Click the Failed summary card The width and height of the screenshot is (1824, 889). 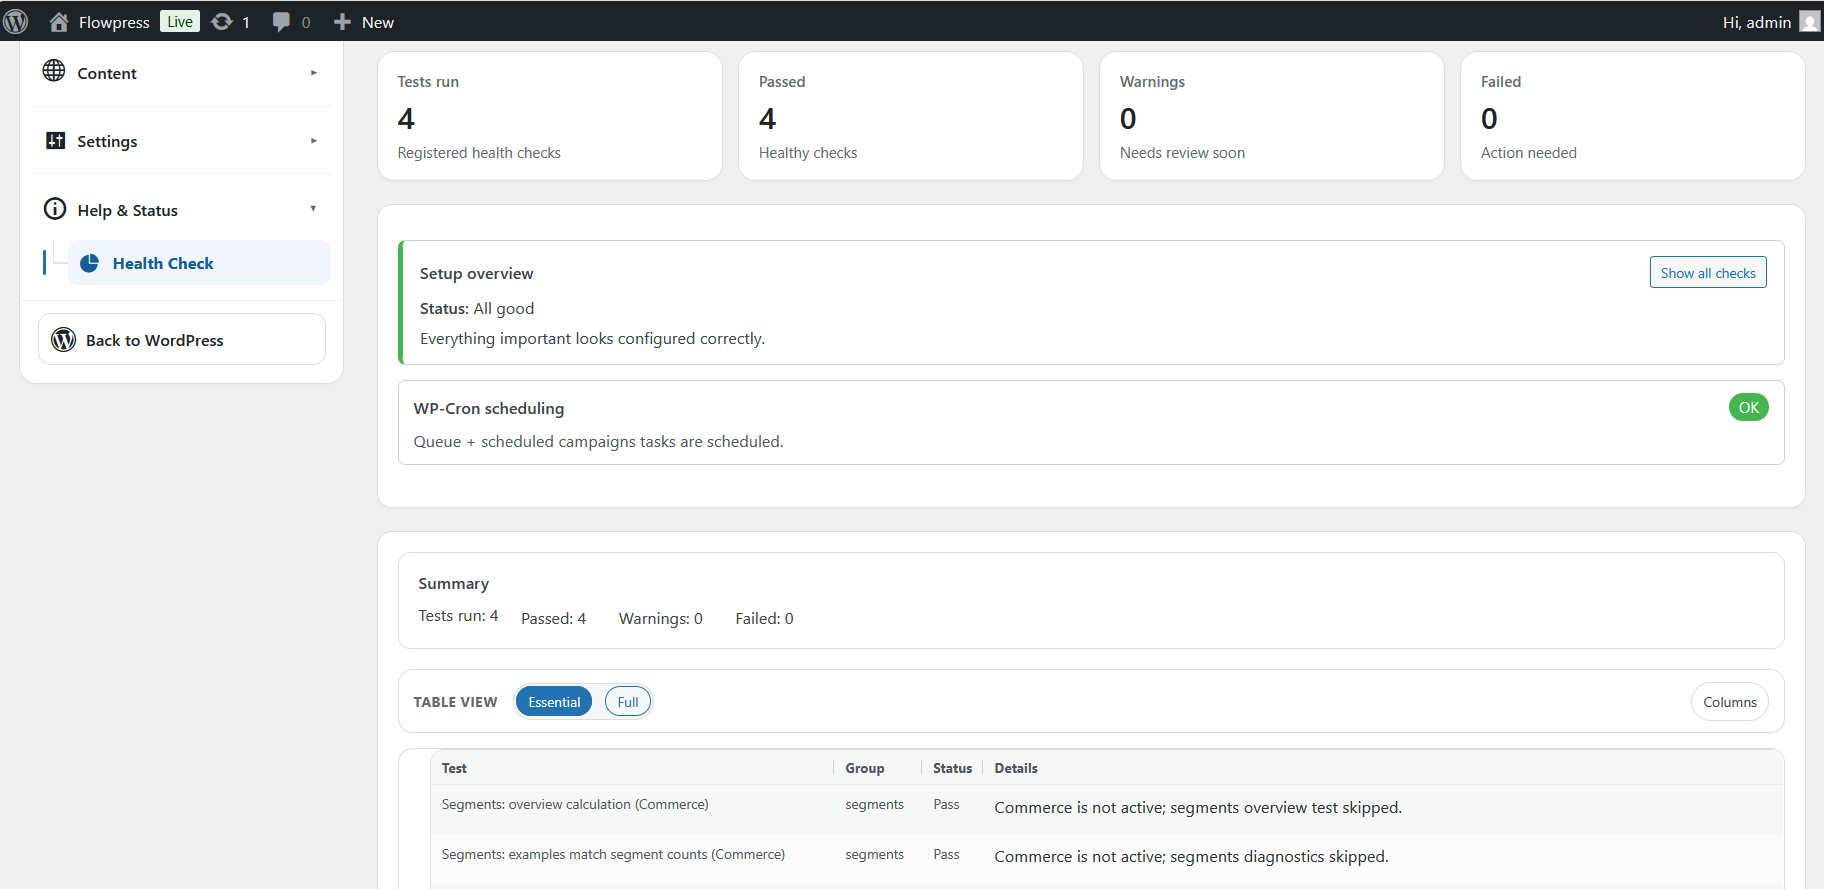(1633, 116)
